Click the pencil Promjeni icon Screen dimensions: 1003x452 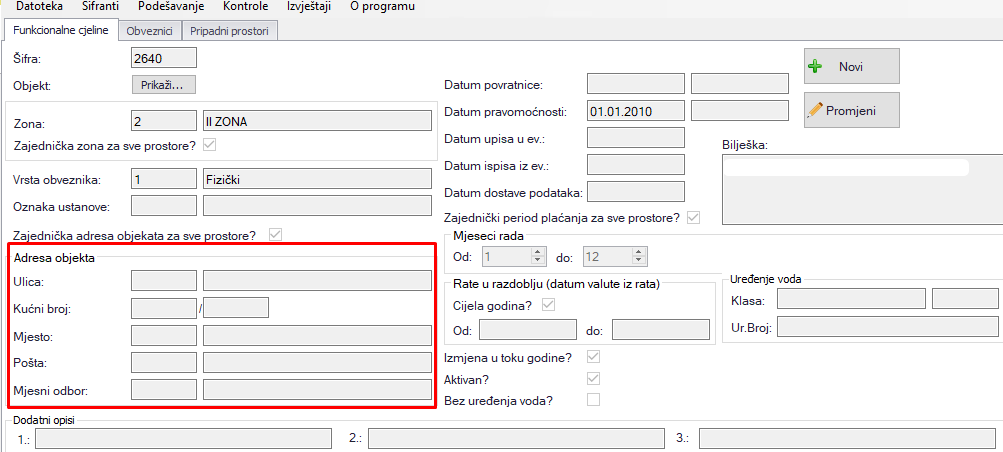pyautogui.click(x=815, y=109)
